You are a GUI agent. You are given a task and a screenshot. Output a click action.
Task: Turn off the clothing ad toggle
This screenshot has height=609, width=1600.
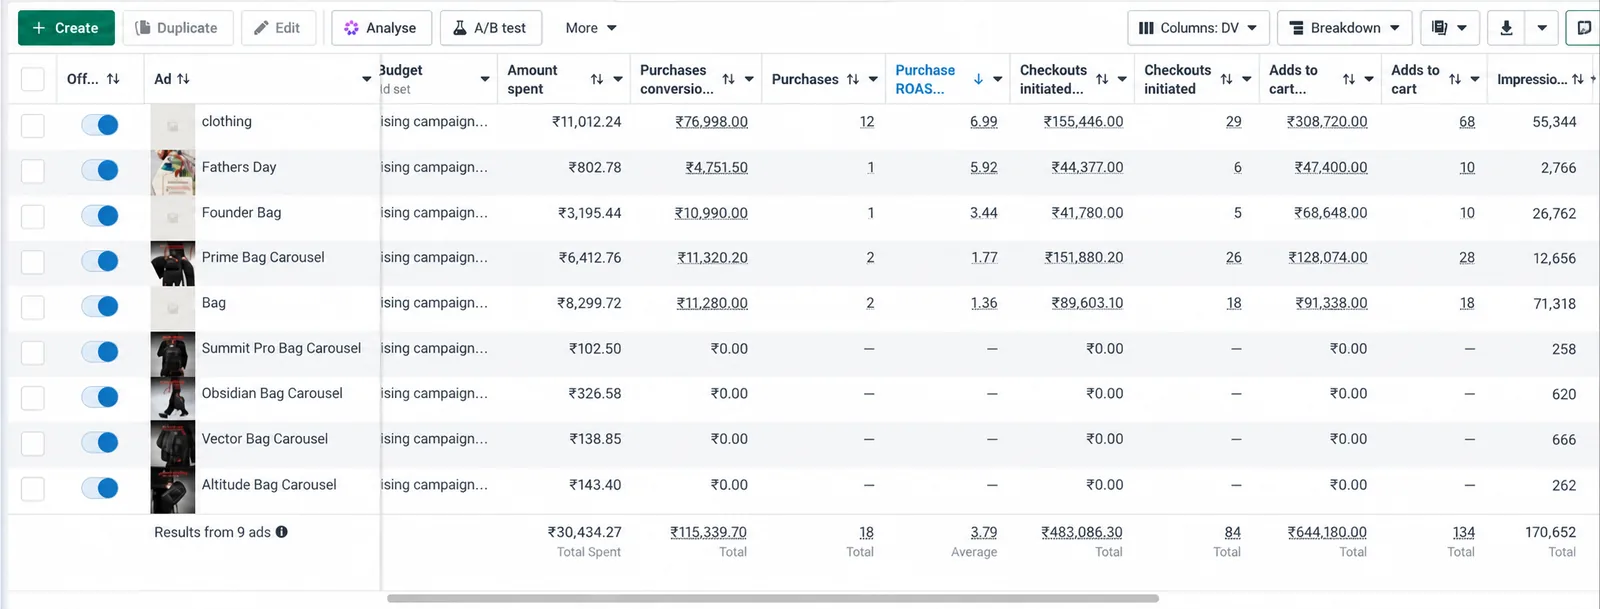click(100, 125)
